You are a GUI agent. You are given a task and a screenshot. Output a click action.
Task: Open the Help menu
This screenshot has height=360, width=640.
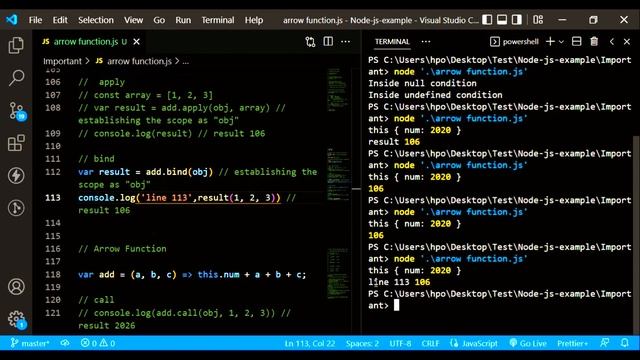point(254,20)
